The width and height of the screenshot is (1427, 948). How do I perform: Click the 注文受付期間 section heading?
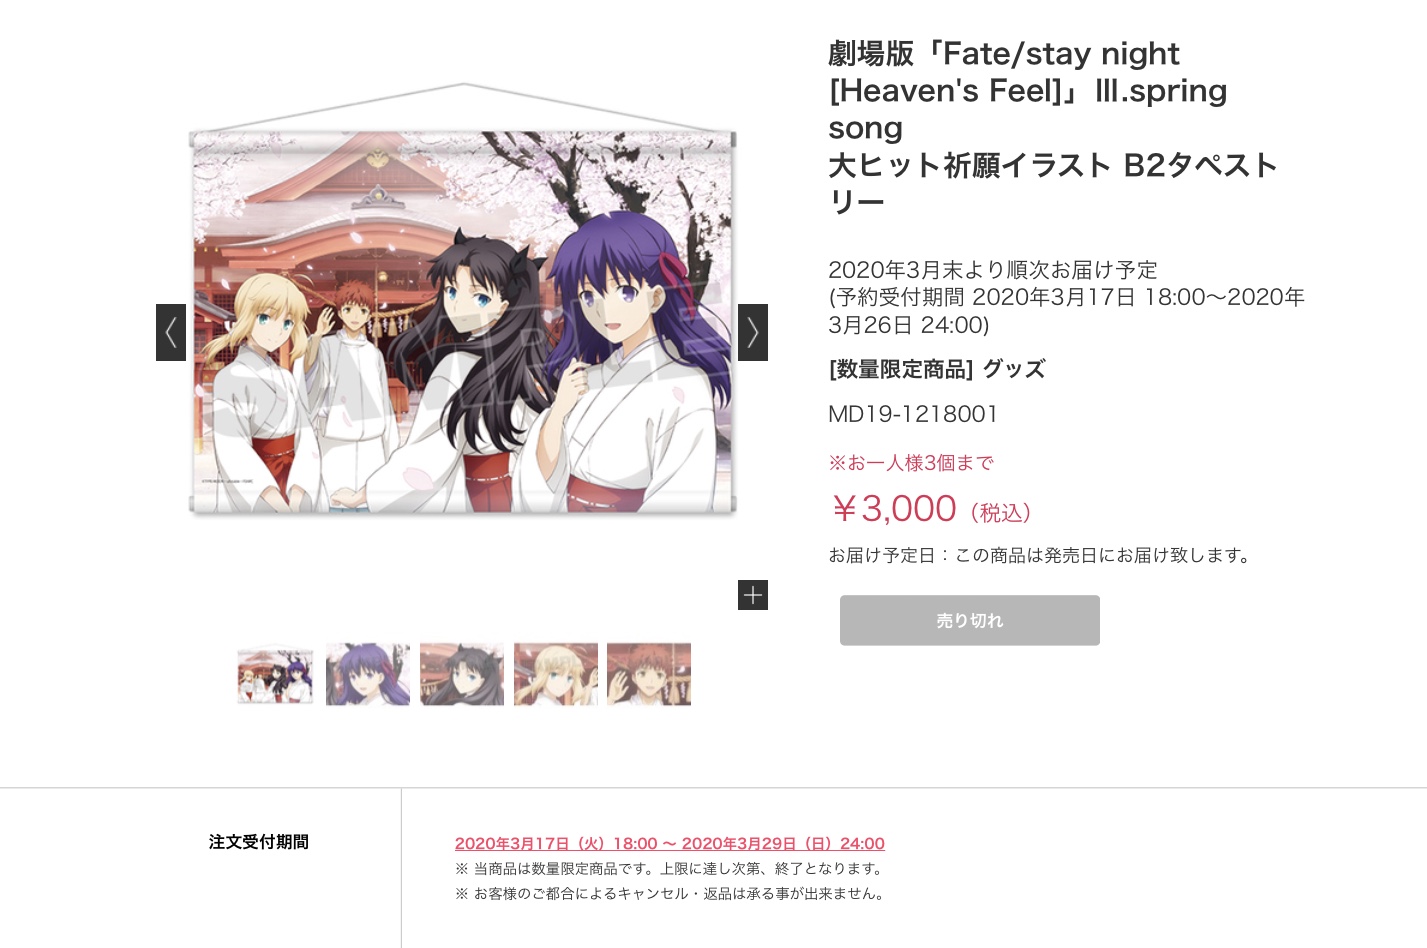click(259, 842)
